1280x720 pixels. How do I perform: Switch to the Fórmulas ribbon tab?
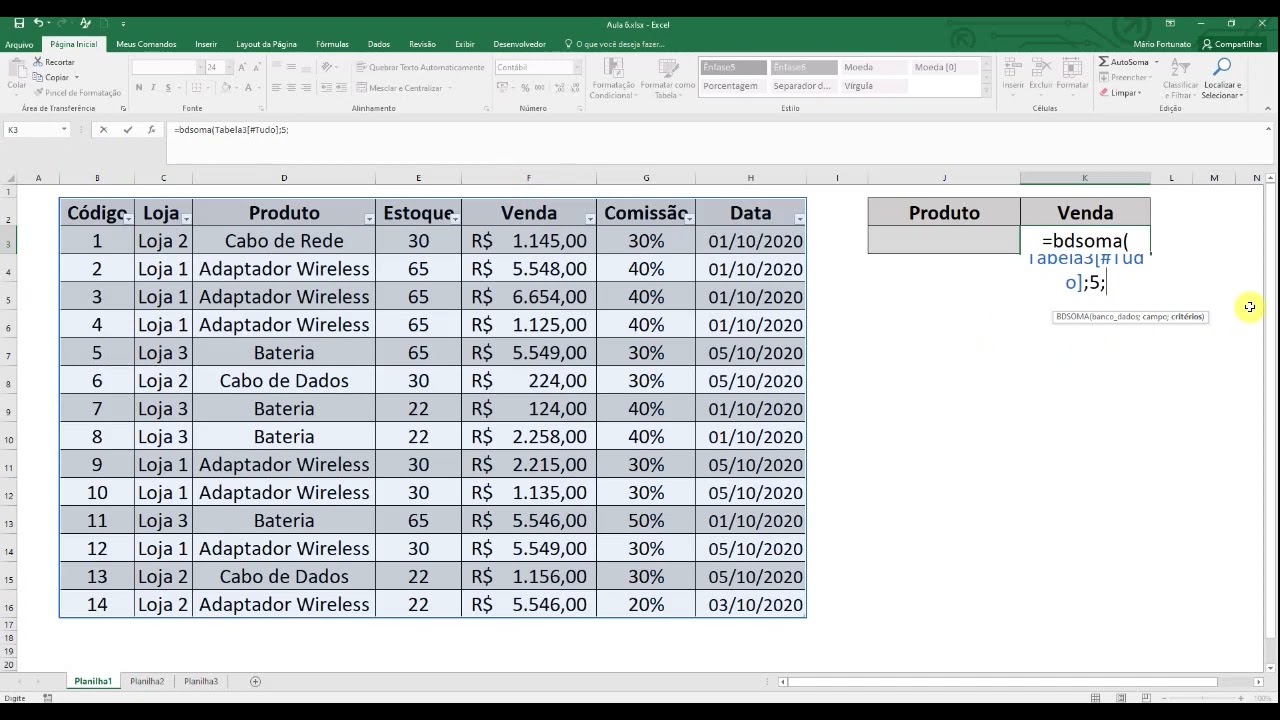[332, 44]
